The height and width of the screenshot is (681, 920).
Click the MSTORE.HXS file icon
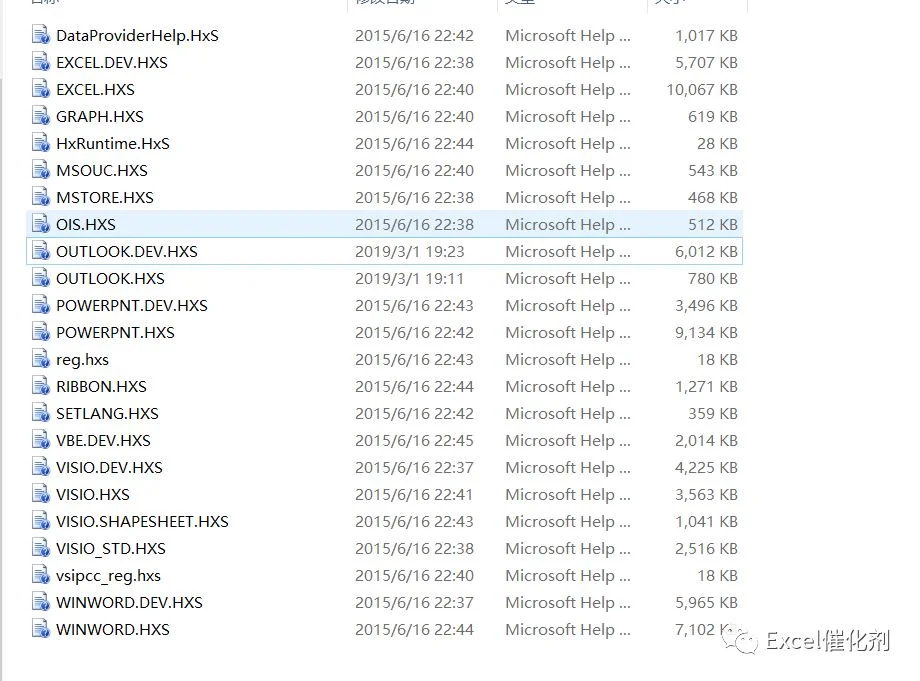point(41,197)
